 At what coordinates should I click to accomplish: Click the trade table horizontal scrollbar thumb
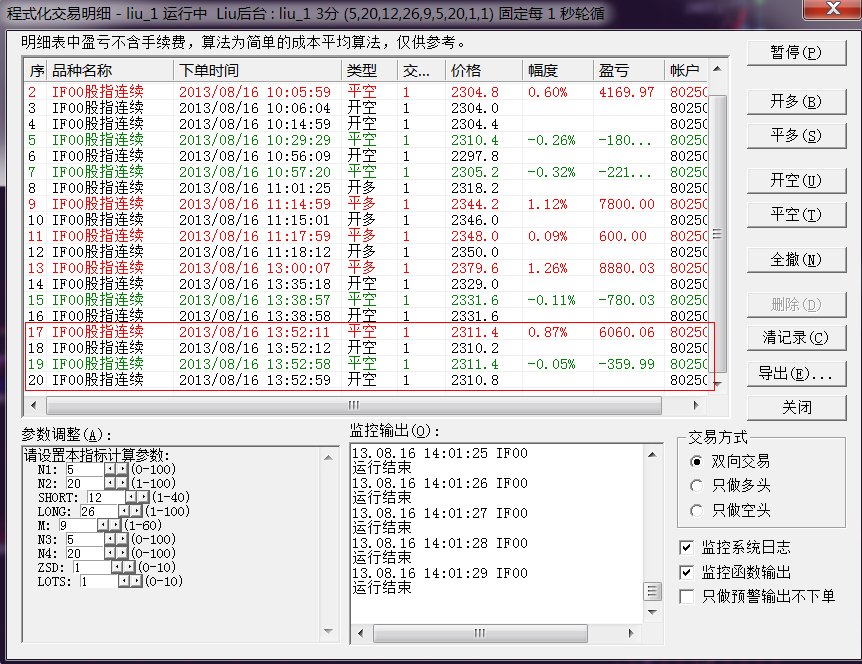click(x=354, y=406)
